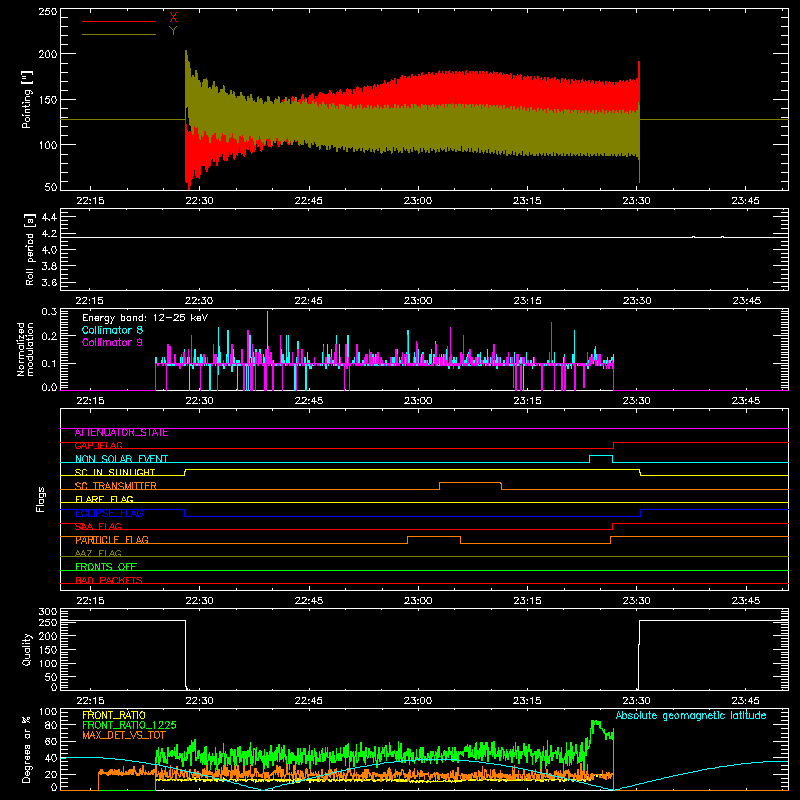Click the orange MAX_DET_VS_TOT legend text
This screenshot has width=800, height=800.
[x=123, y=735]
